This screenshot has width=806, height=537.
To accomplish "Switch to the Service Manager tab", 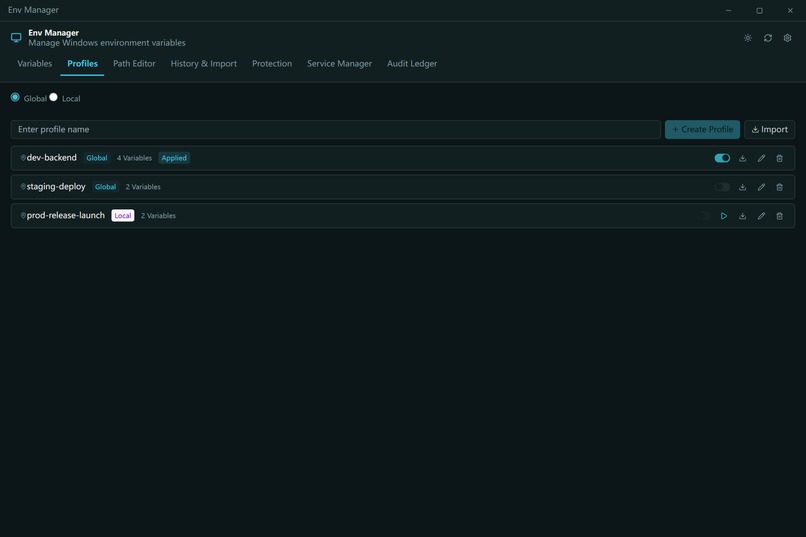I will point(339,64).
